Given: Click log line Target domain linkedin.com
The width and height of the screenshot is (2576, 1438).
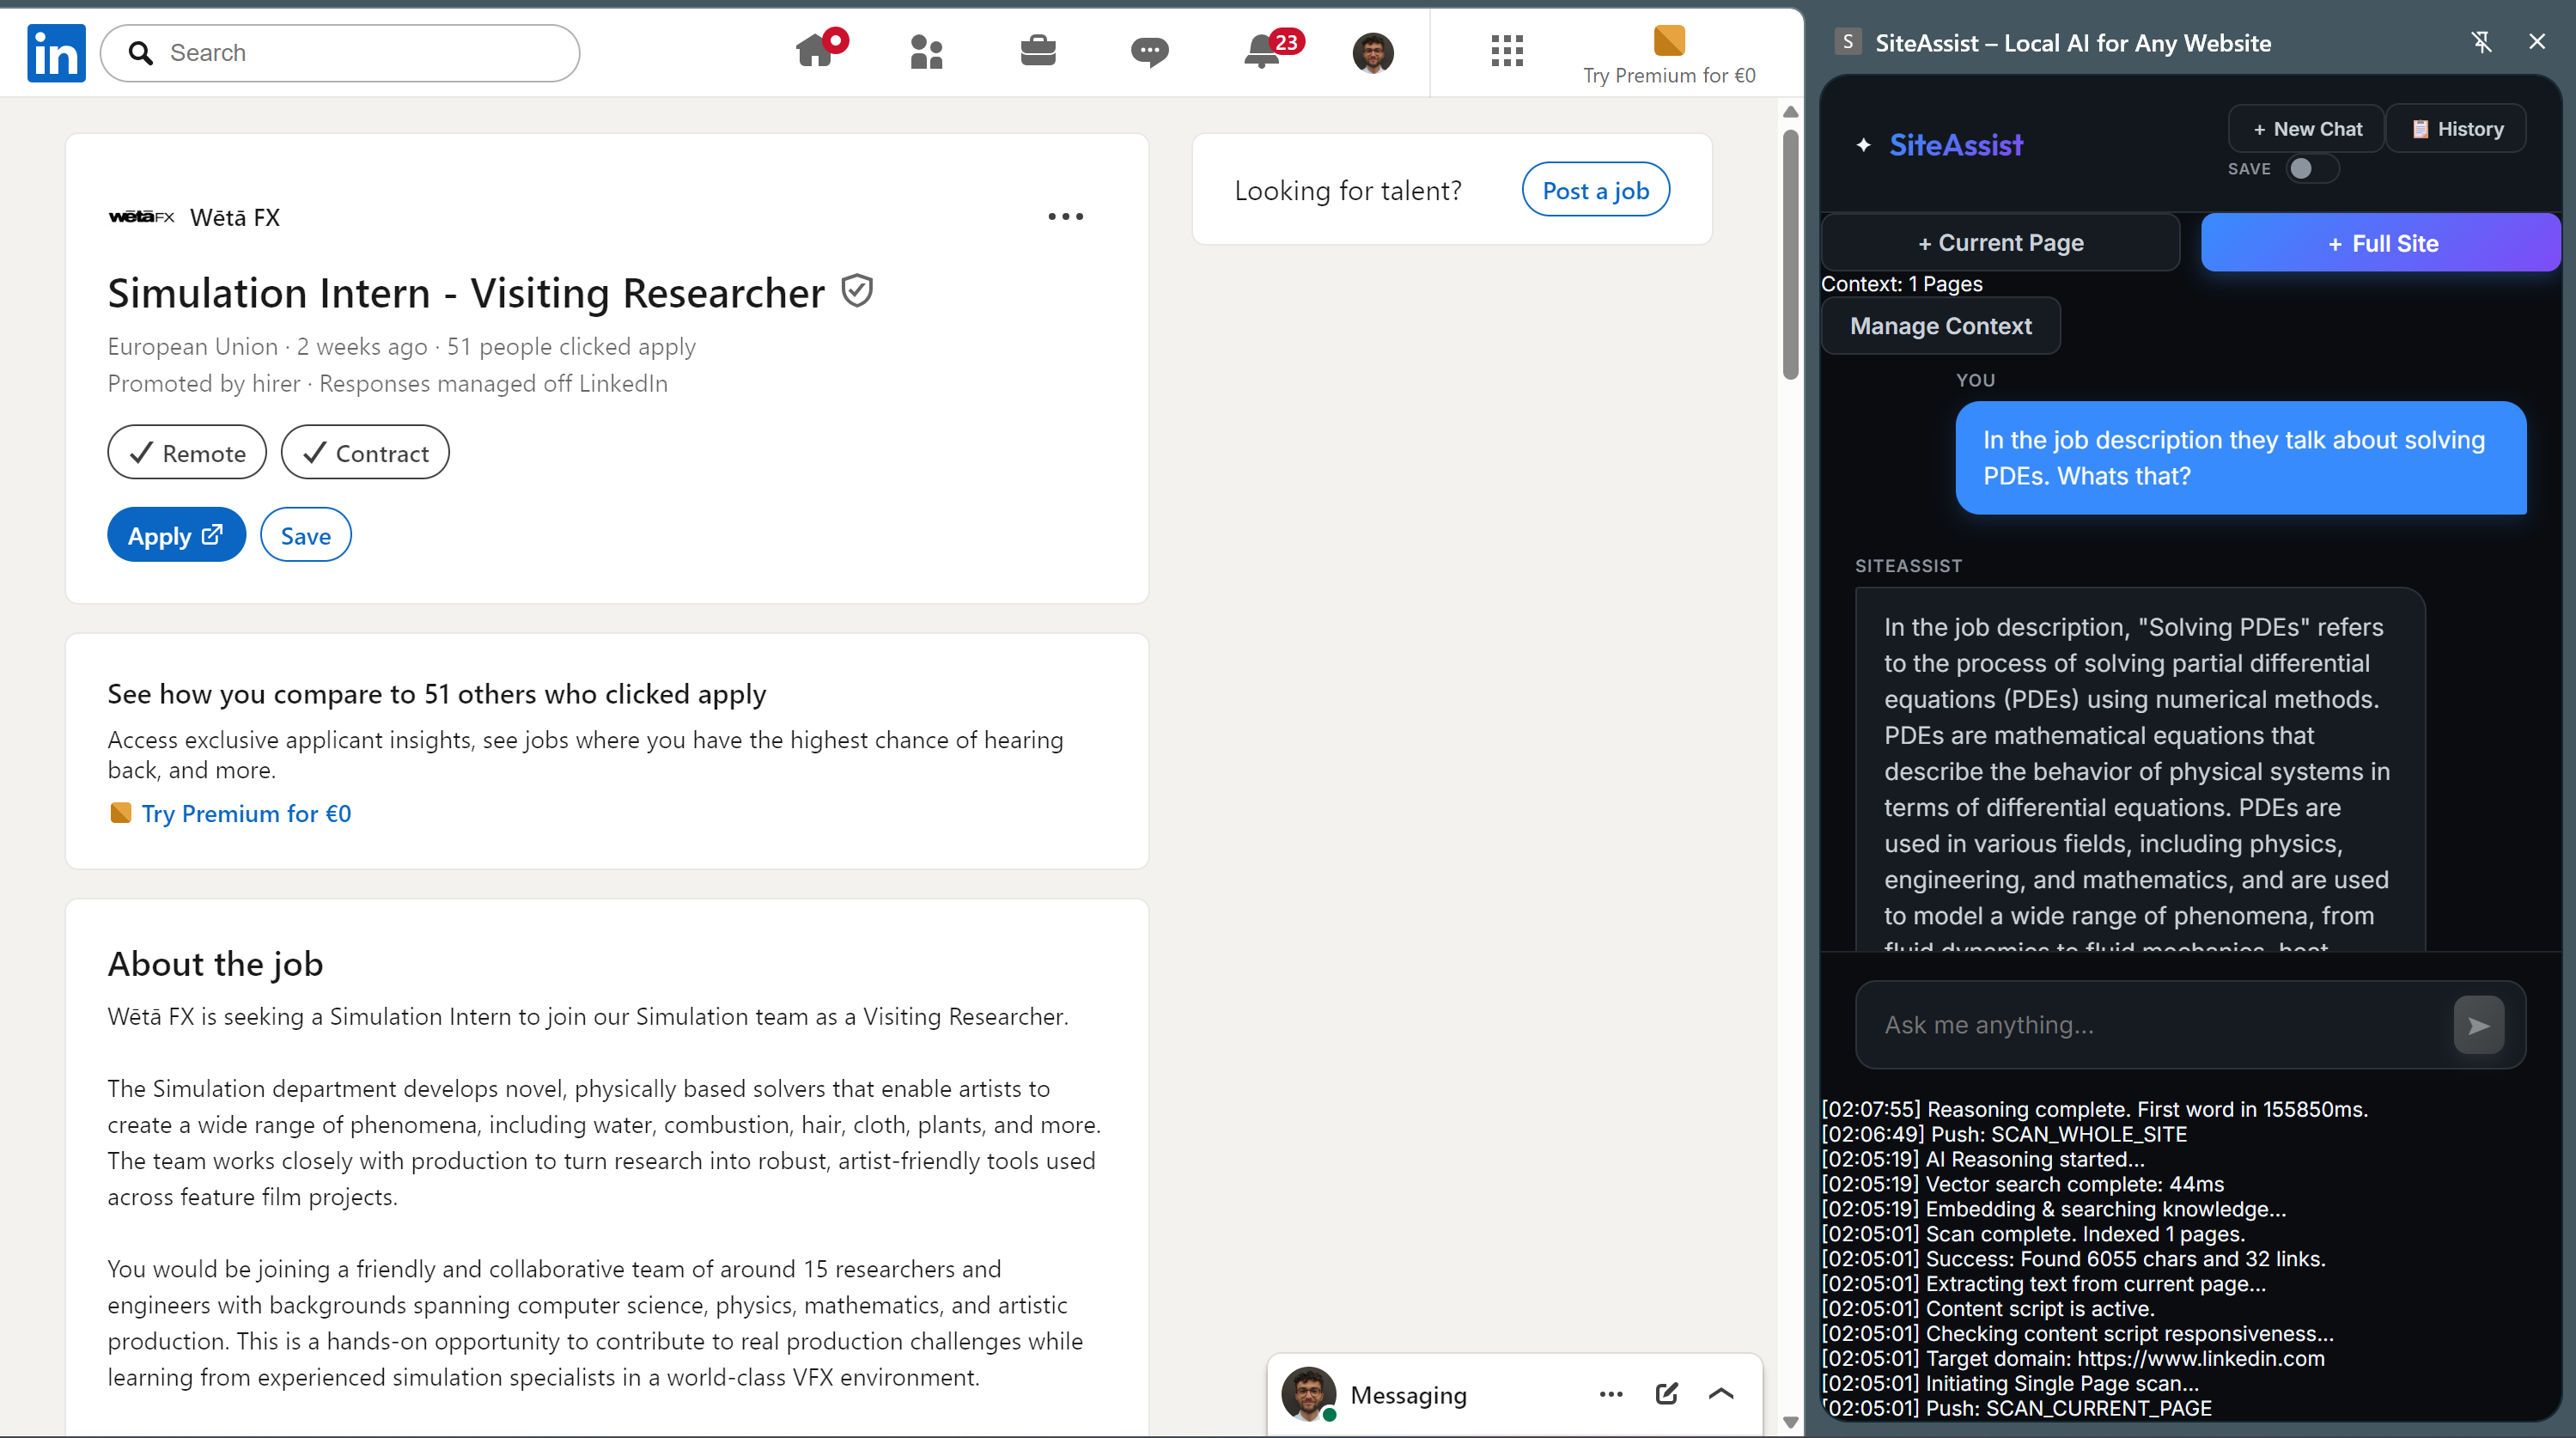Looking at the screenshot, I should coord(2073,1358).
